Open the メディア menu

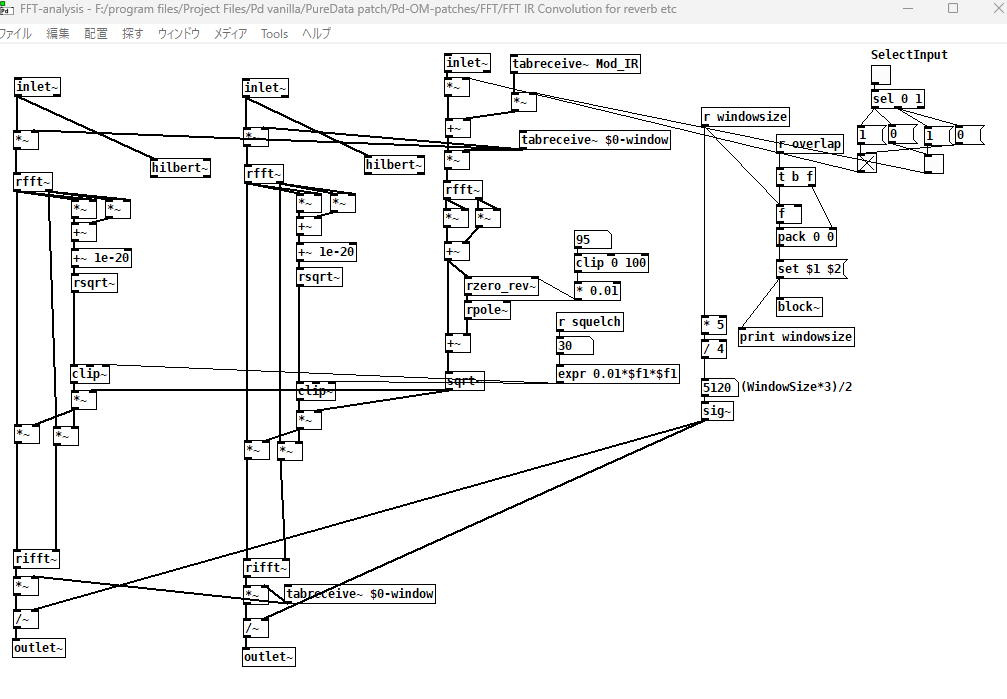[231, 33]
